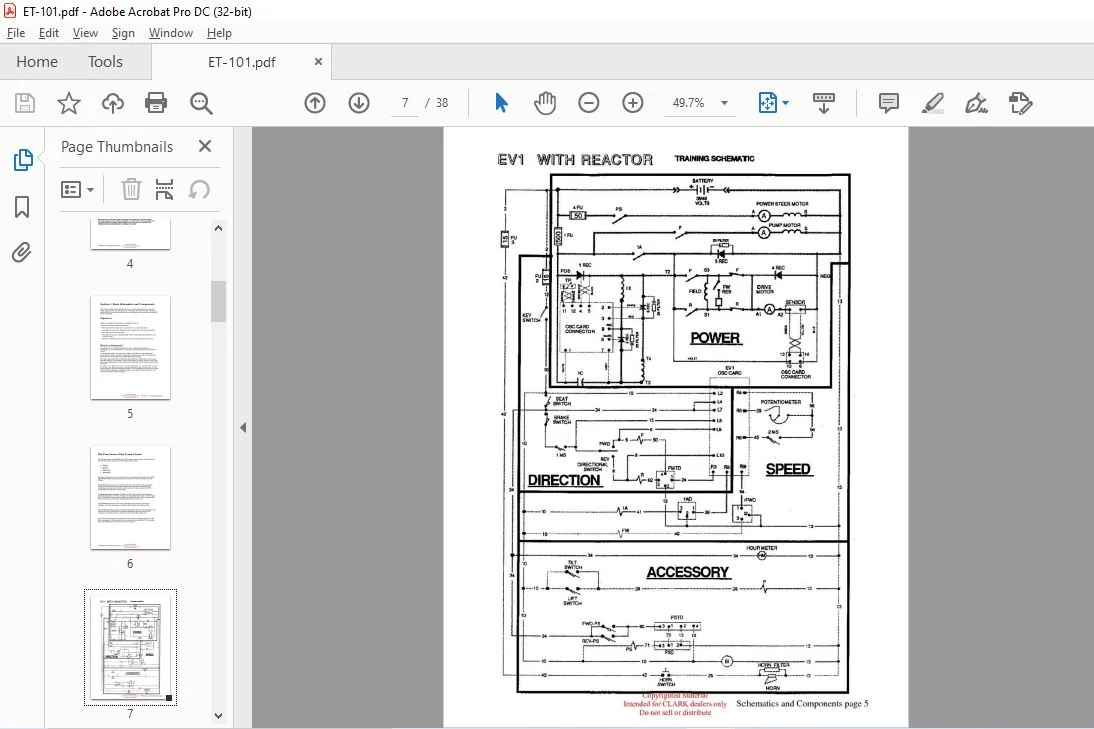Open the thumbnails options menu dropdown
Image resolution: width=1094 pixels, height=729 pixels.
pyautogui.click(x=77, y=189)
